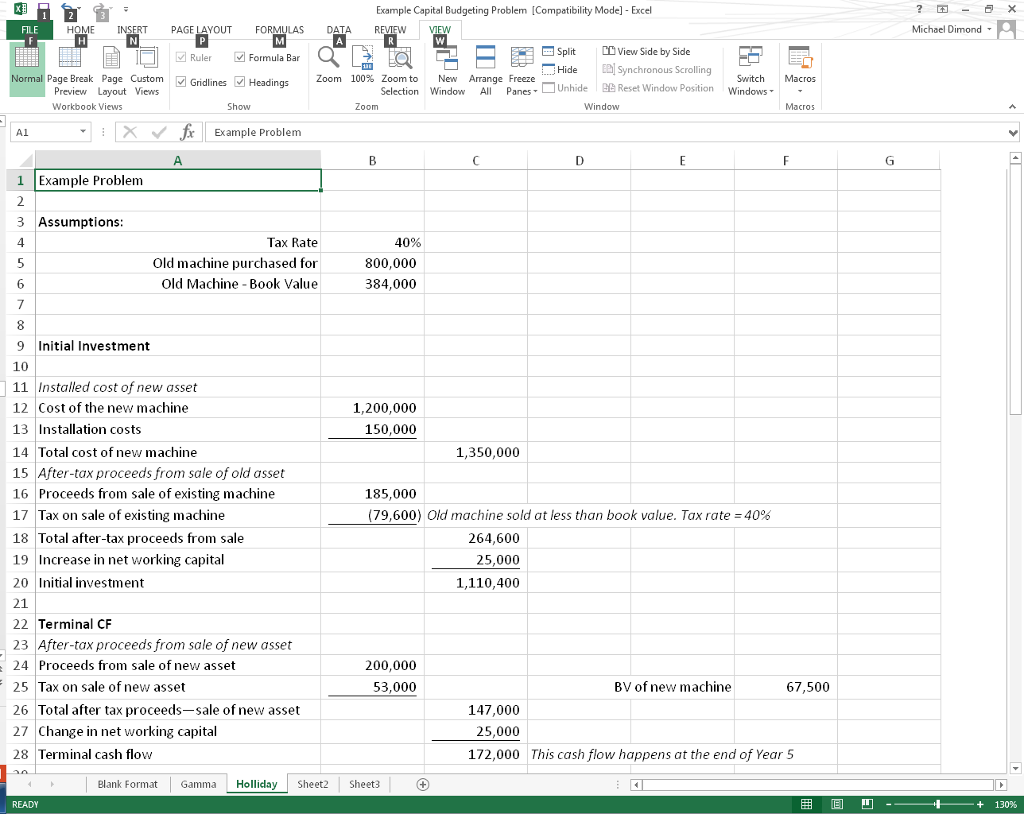
Task: Open the Switch Windows dropdown
Action: [x=749, y=68]
